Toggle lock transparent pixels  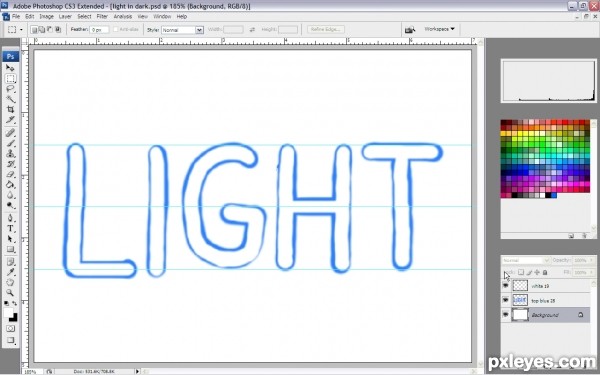[x=521, y=272]
